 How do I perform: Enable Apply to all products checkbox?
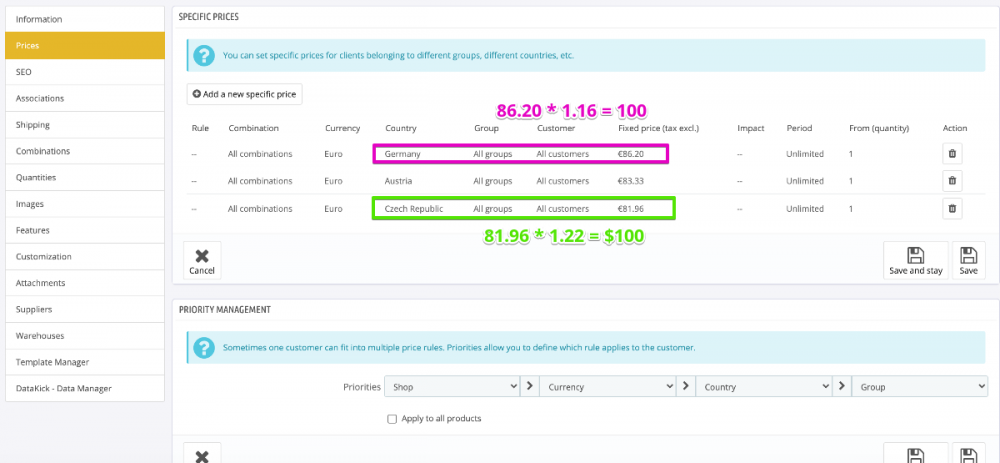point(392,418)
